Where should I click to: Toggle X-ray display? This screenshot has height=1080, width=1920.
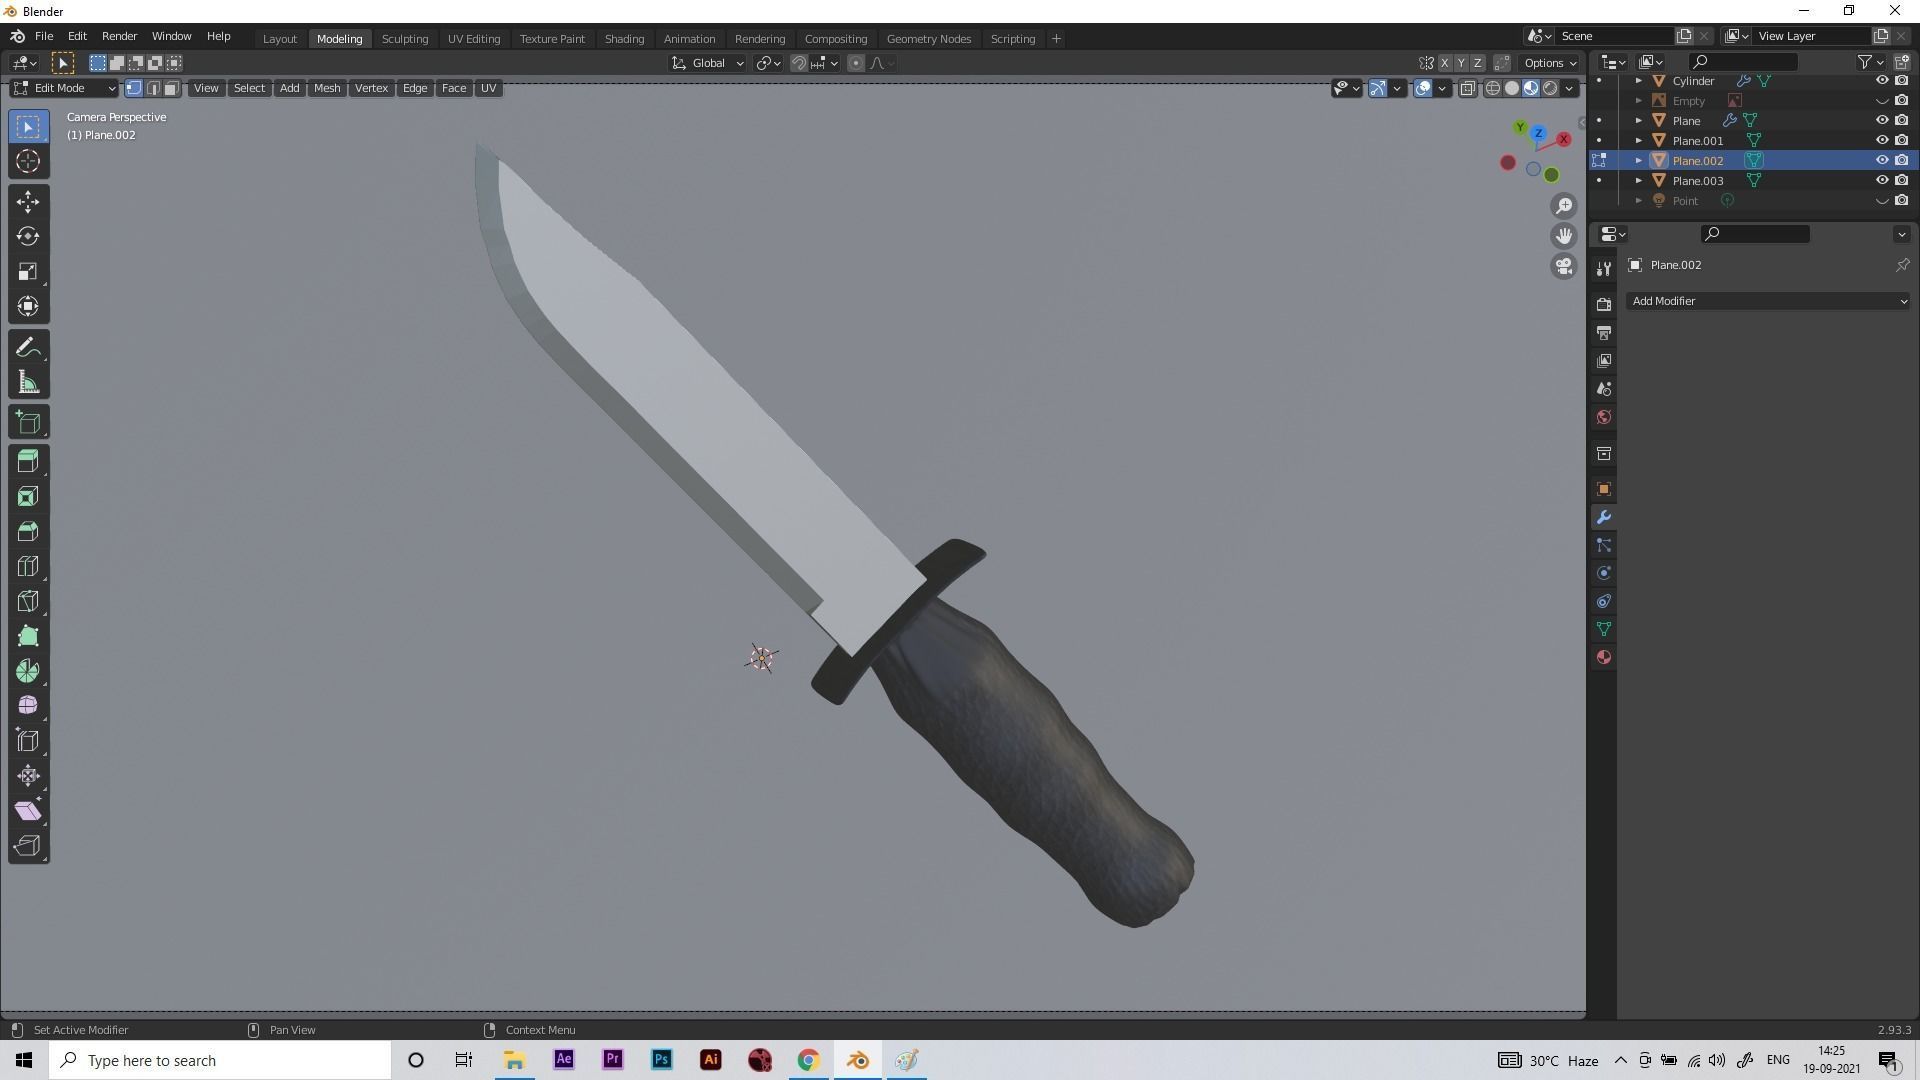1467,88
